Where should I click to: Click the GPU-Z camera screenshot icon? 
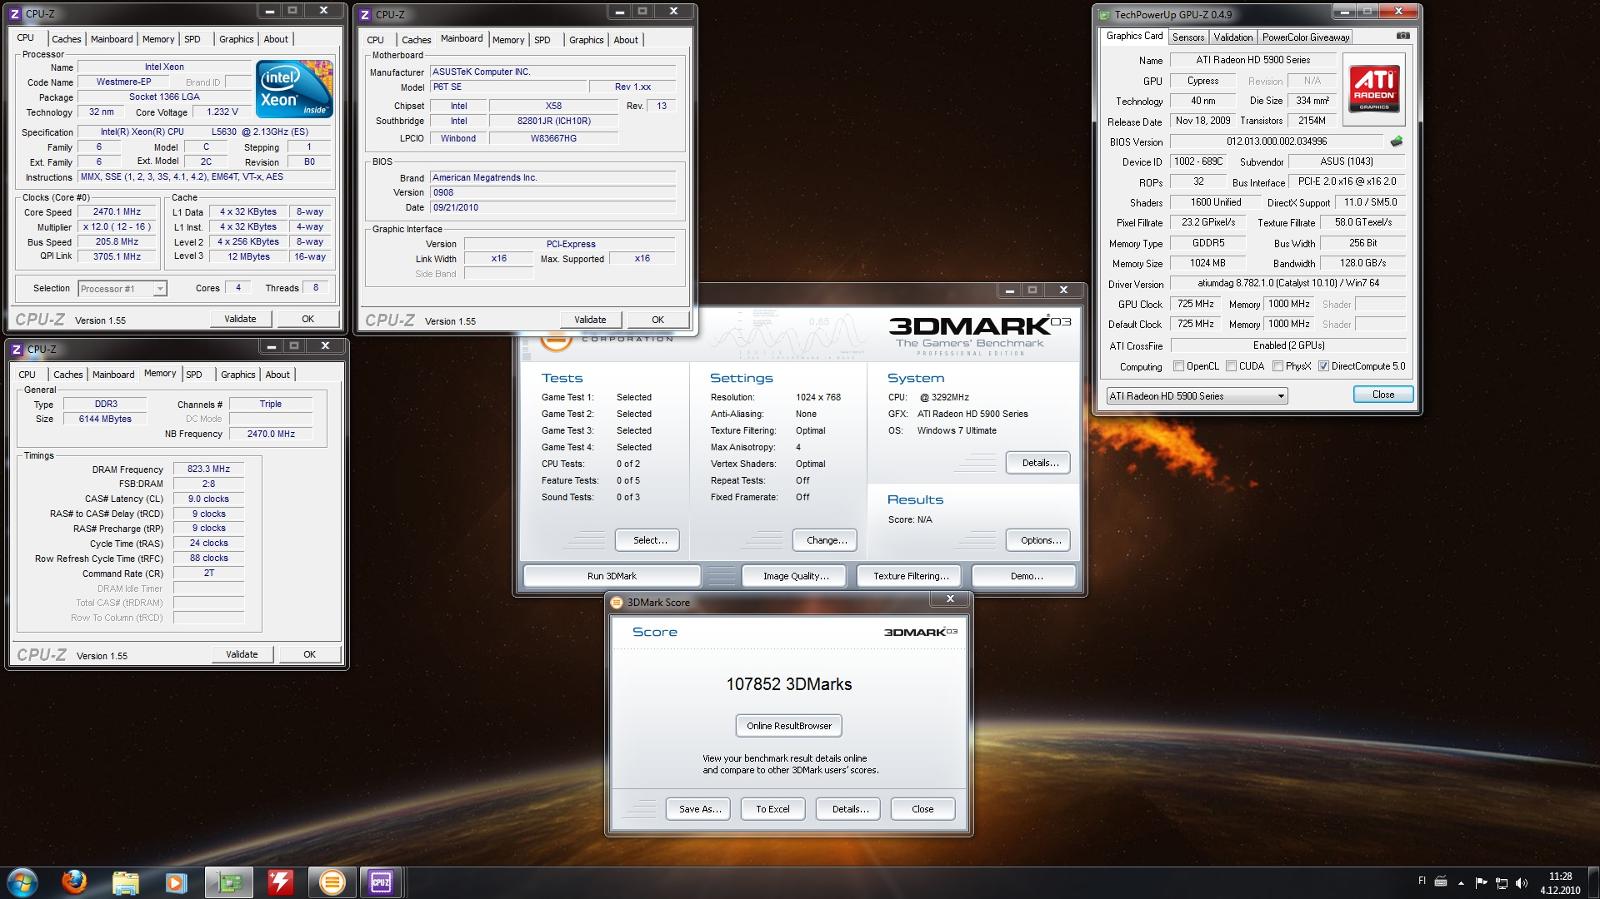coord(1403,36)
